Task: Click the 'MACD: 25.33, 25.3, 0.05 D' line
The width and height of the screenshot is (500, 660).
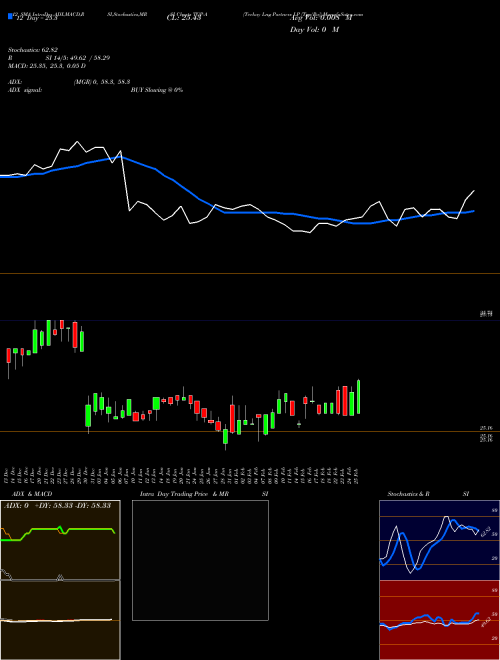Action: click(x=47, y=66)
